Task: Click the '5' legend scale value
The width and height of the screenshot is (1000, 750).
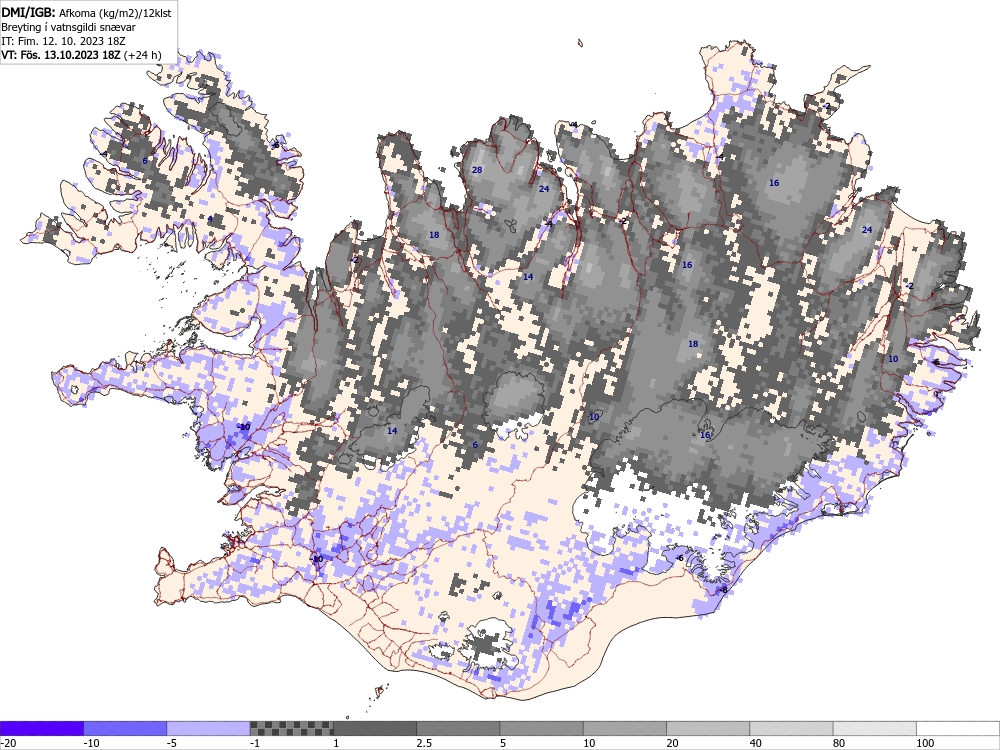Action: 503,743
